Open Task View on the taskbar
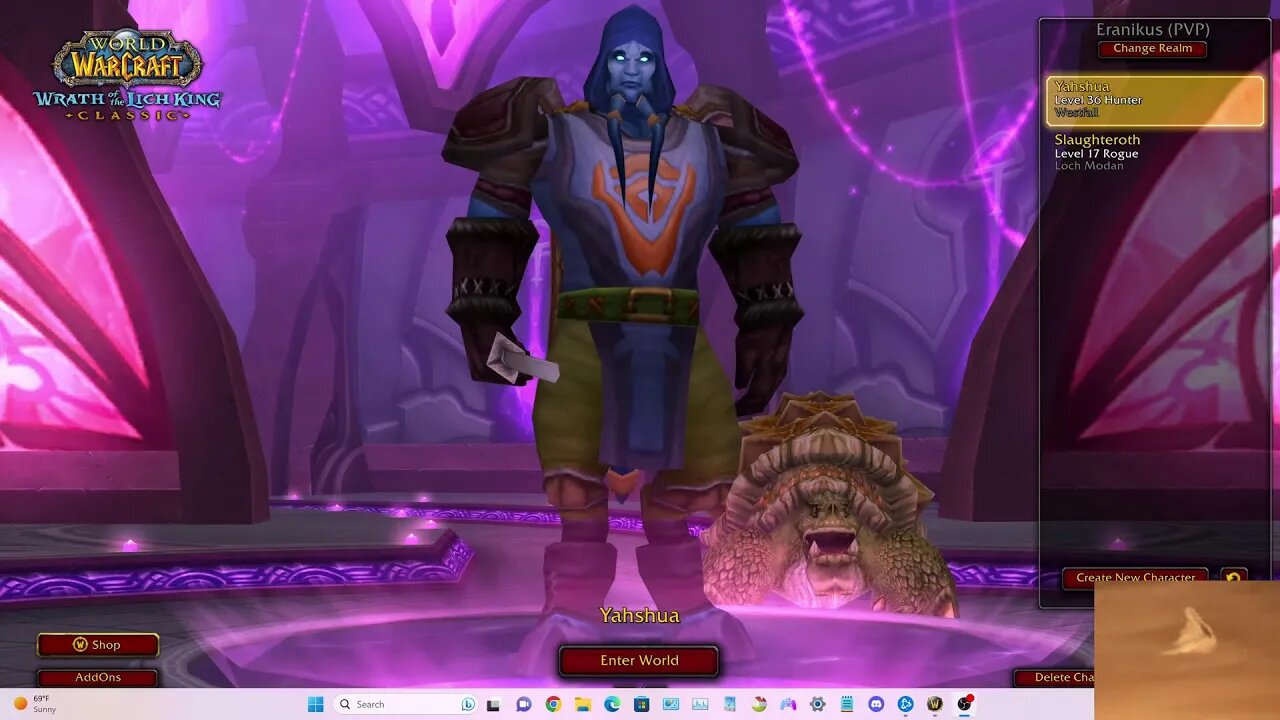 click(x=493, y=704)
